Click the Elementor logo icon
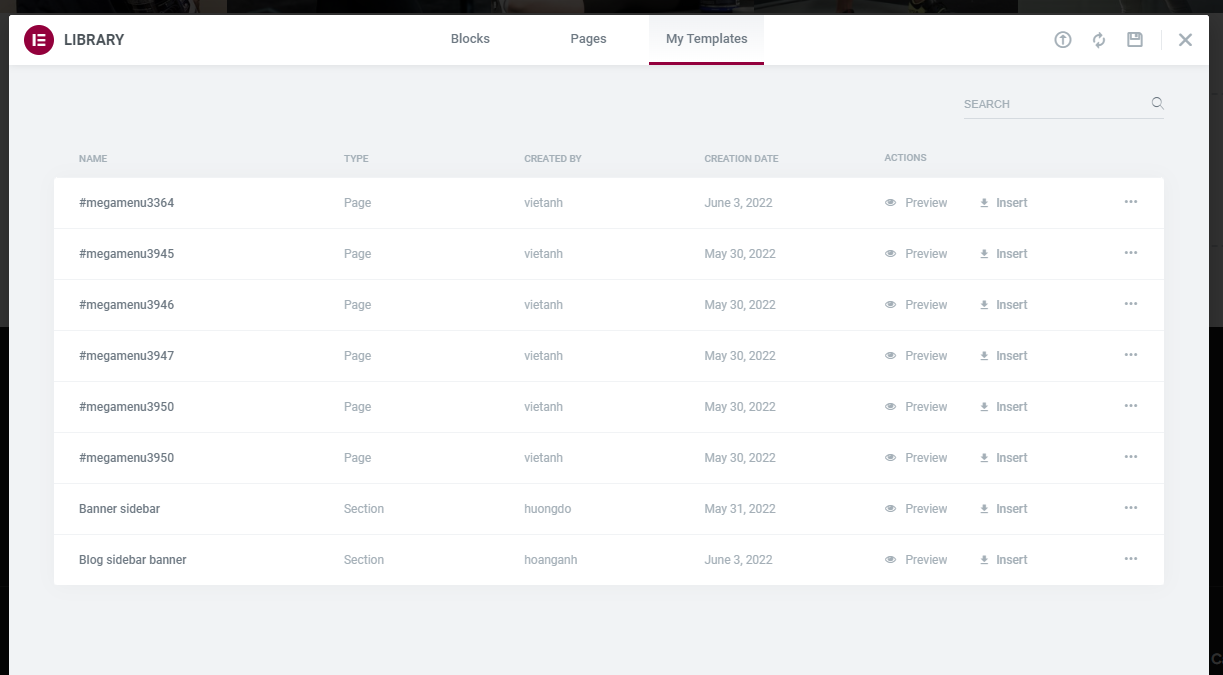 39,40
